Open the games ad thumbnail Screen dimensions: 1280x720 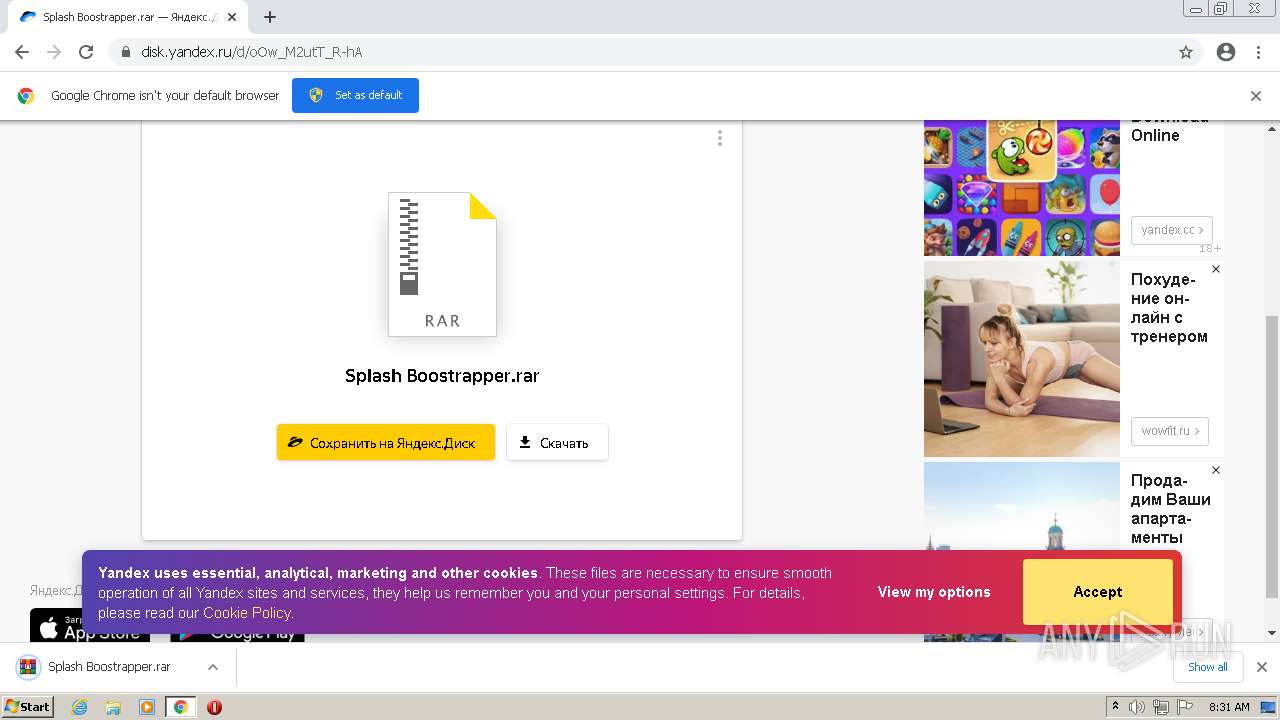point(1022,187)
